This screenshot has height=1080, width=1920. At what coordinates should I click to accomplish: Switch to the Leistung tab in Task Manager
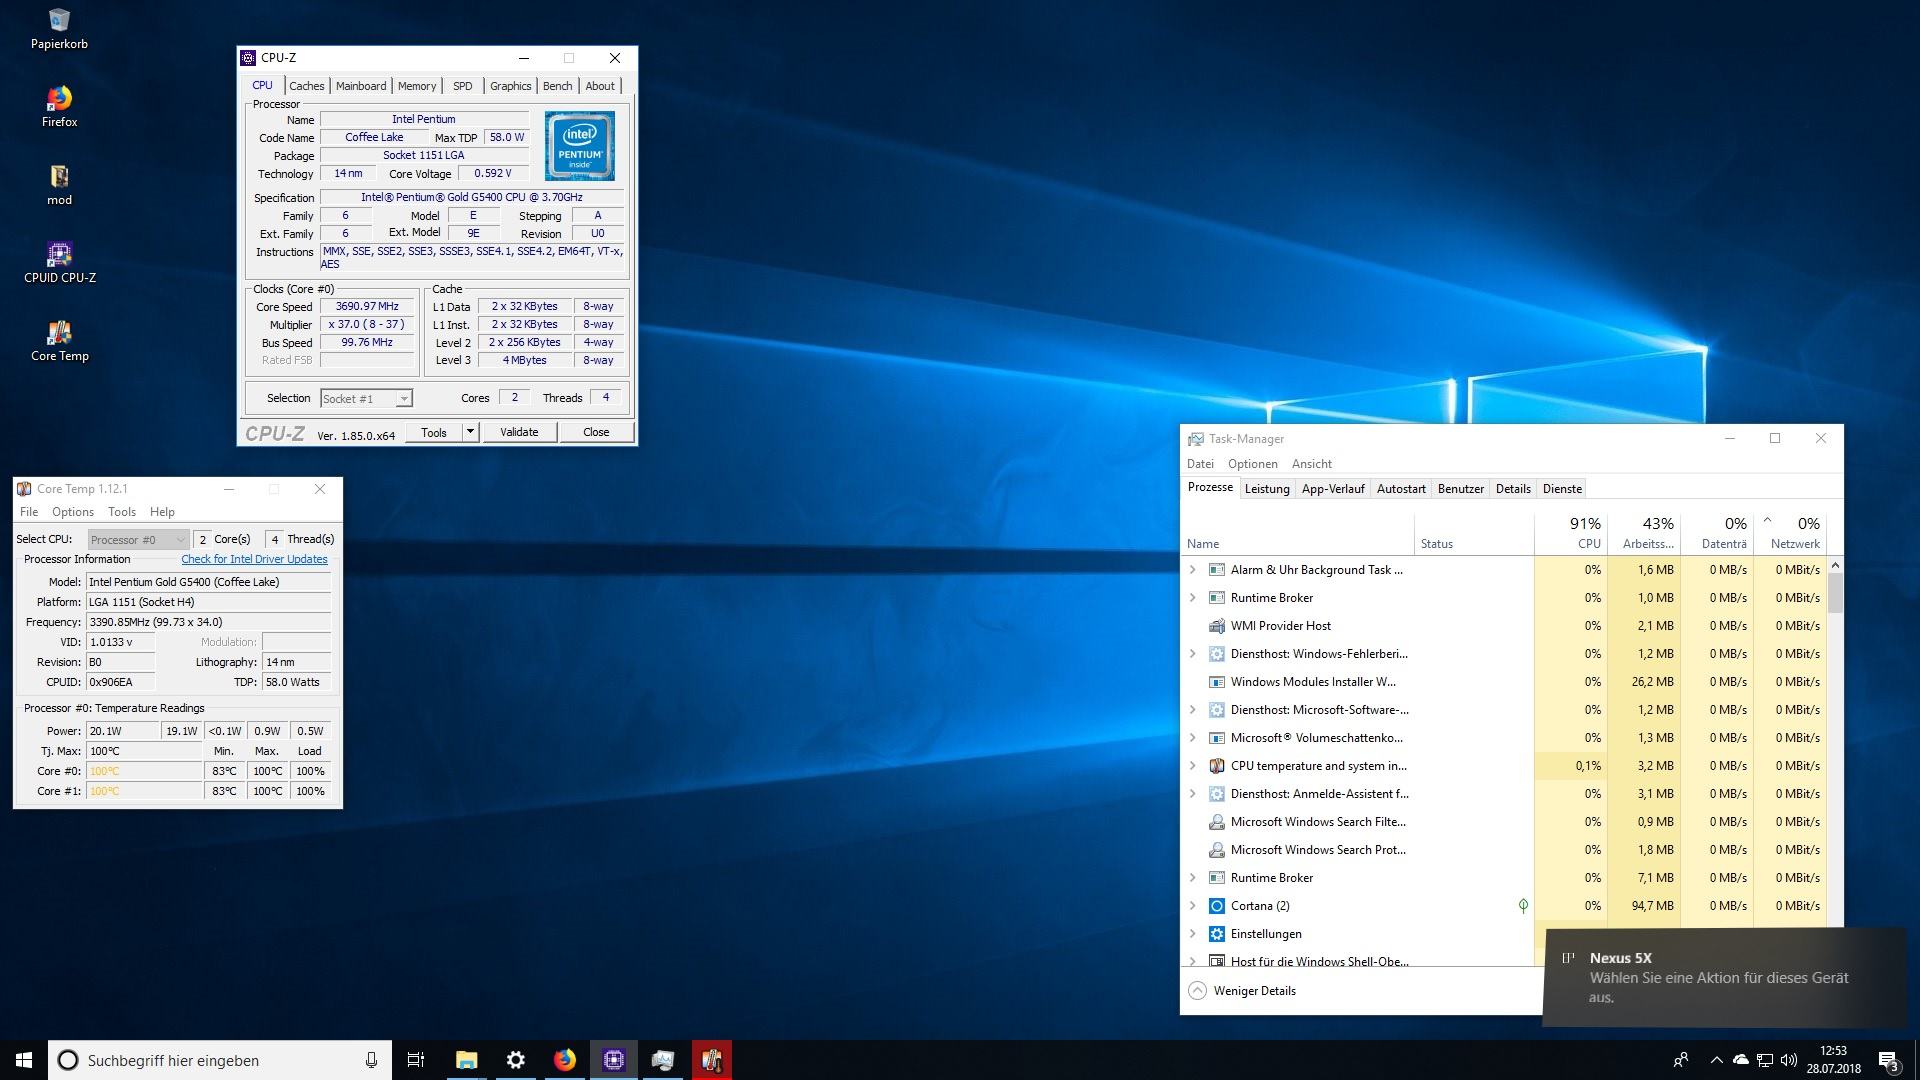coord(1267,489)
